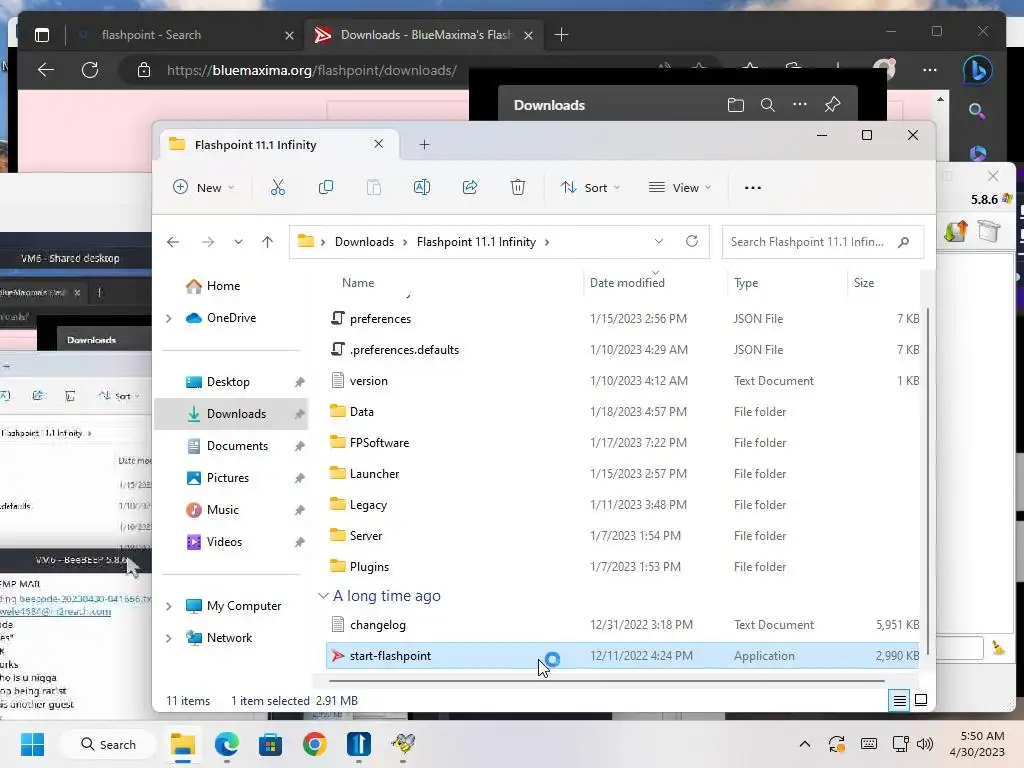Open Pictures in navigation pane
Screen dimensions: 1024x768
(227, 478)
